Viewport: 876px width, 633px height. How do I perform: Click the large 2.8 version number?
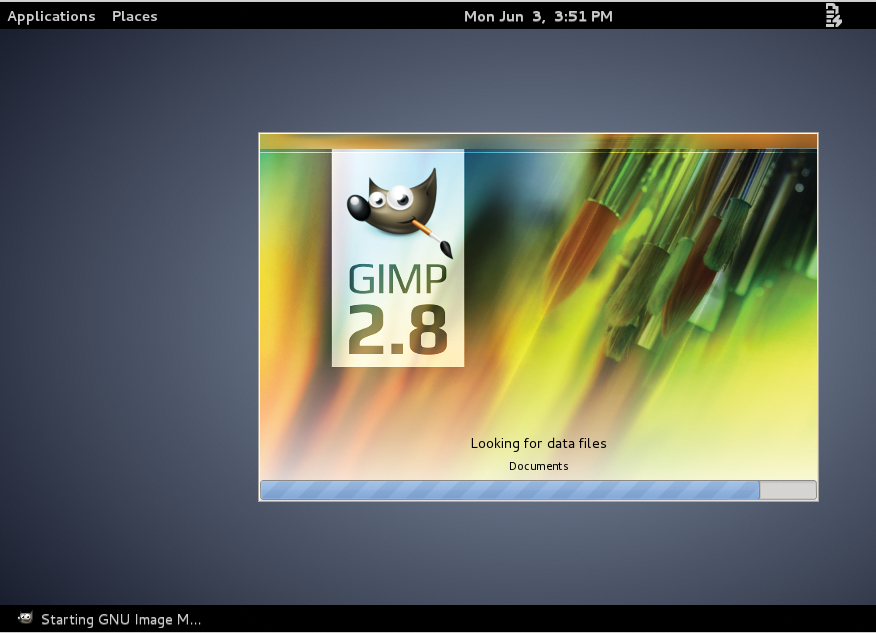coord(398,328)
